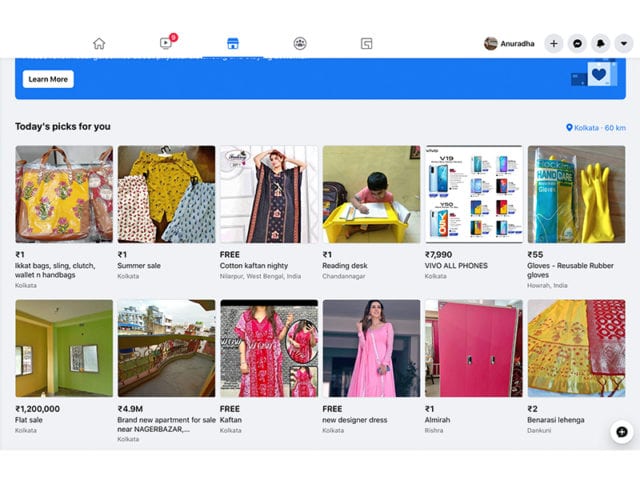Select the Marketplace storefront icon
Image resolution: width=640 pixels, height=480 pixels.
pyautogui.click(x=232, y=43)
